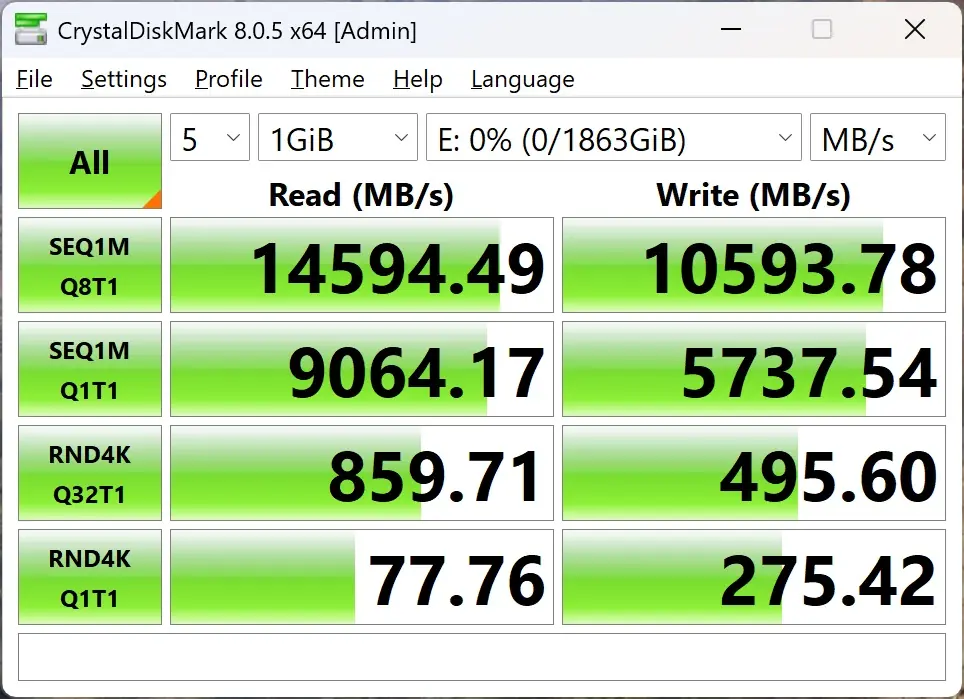This screenshot has width=964, height=699.
Task: Open the unit dropdown showing MB/s
Action: pos(877,137)
